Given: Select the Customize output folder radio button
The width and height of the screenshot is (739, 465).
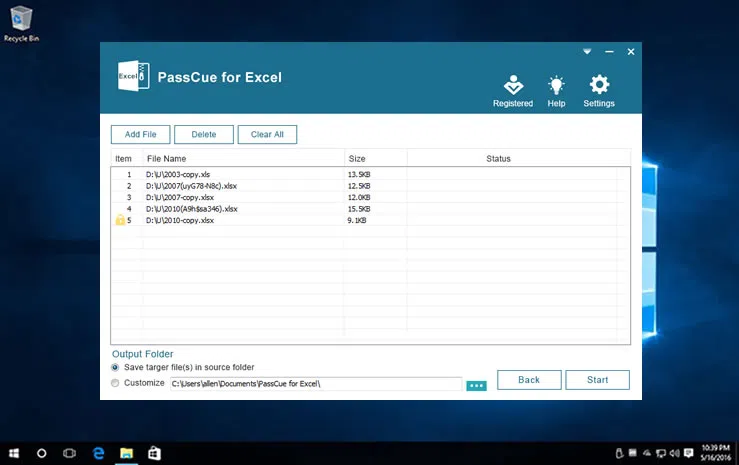Looking at the screenshot, I should (115, 383).
